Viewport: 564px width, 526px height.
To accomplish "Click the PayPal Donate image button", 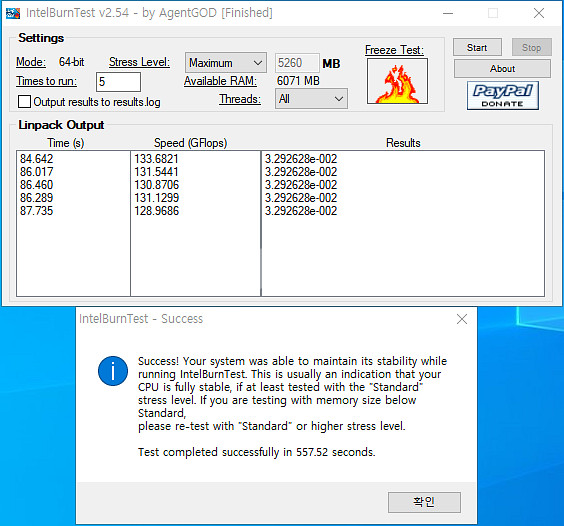I will click(x=502, y=95).
